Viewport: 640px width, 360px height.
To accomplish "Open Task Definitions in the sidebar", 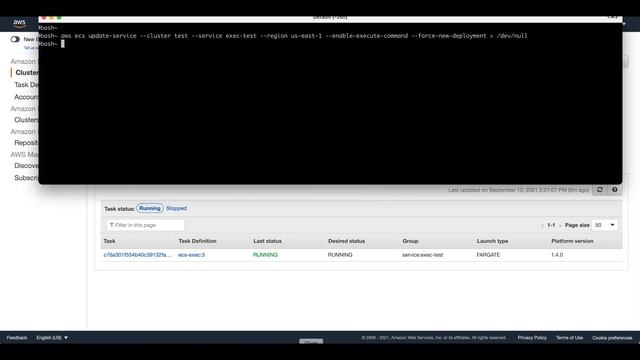I will point(27,85).
